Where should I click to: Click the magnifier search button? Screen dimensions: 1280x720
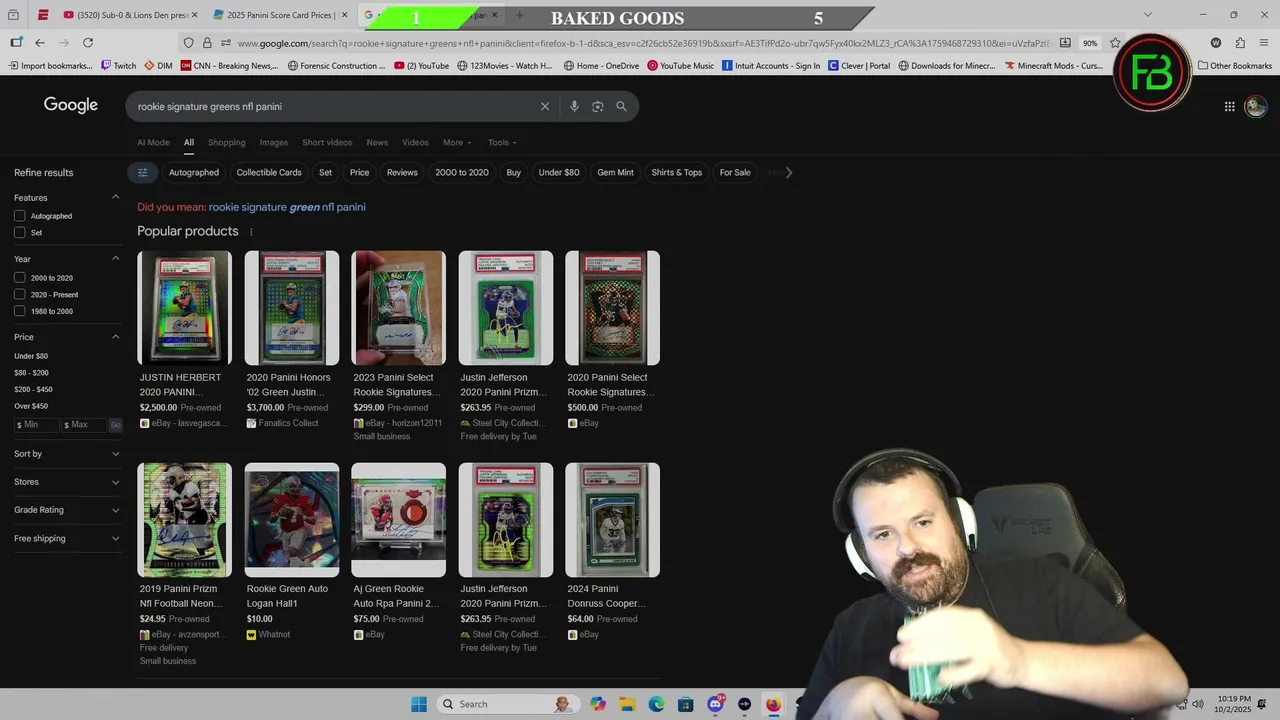tap(621, 106)
